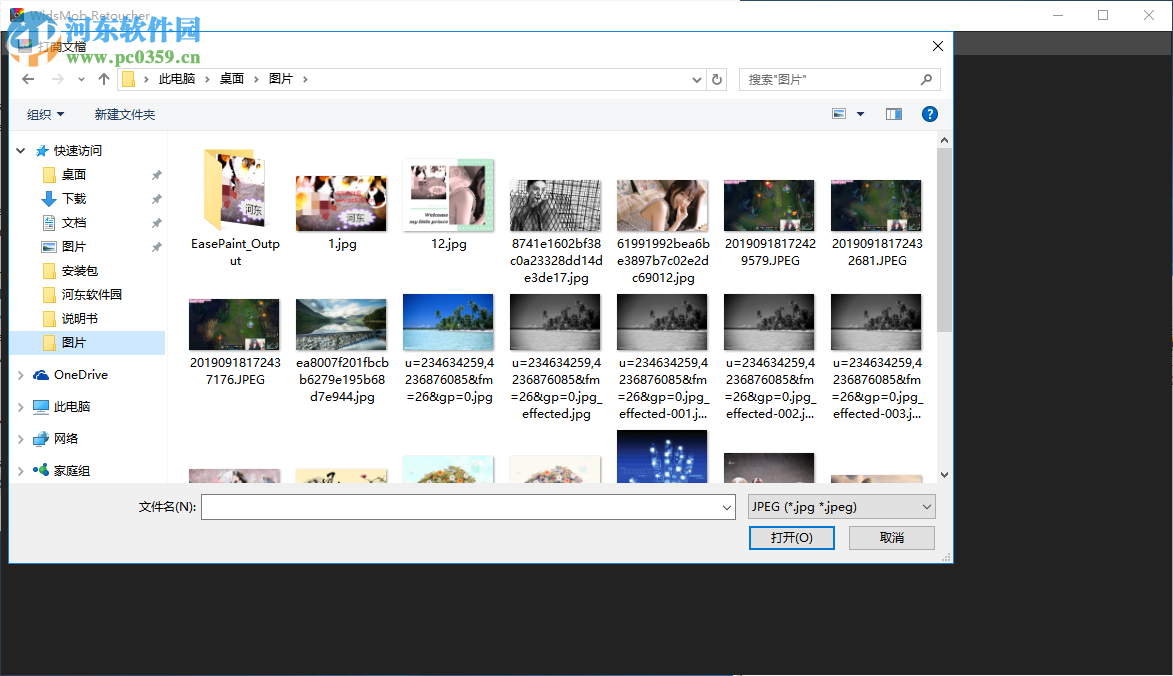Screen dimensions: 1173x676
Task: Navigate back with the left arrow icon
Action: click(x=27, y=78)
